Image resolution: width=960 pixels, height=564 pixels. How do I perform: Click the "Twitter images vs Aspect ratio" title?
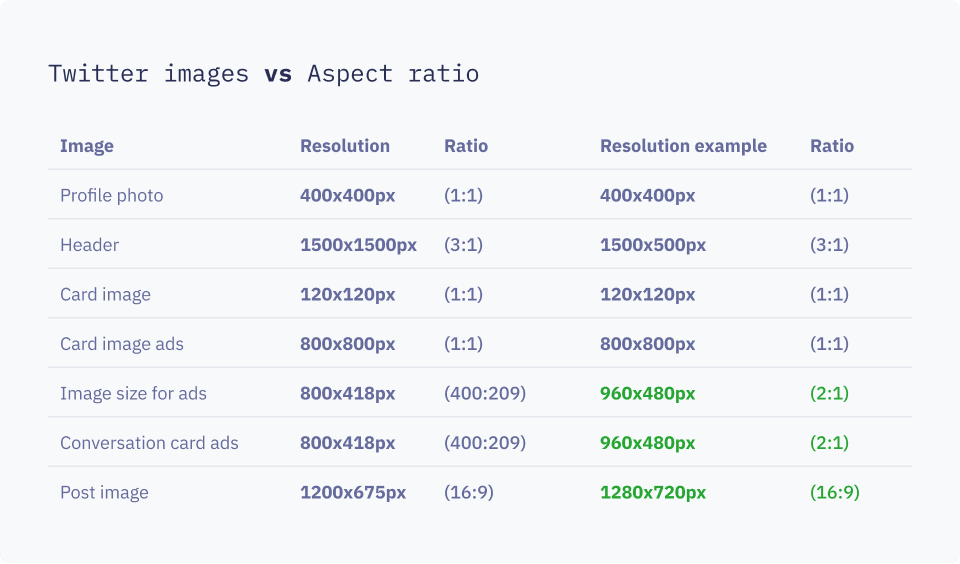coord(263,74)
